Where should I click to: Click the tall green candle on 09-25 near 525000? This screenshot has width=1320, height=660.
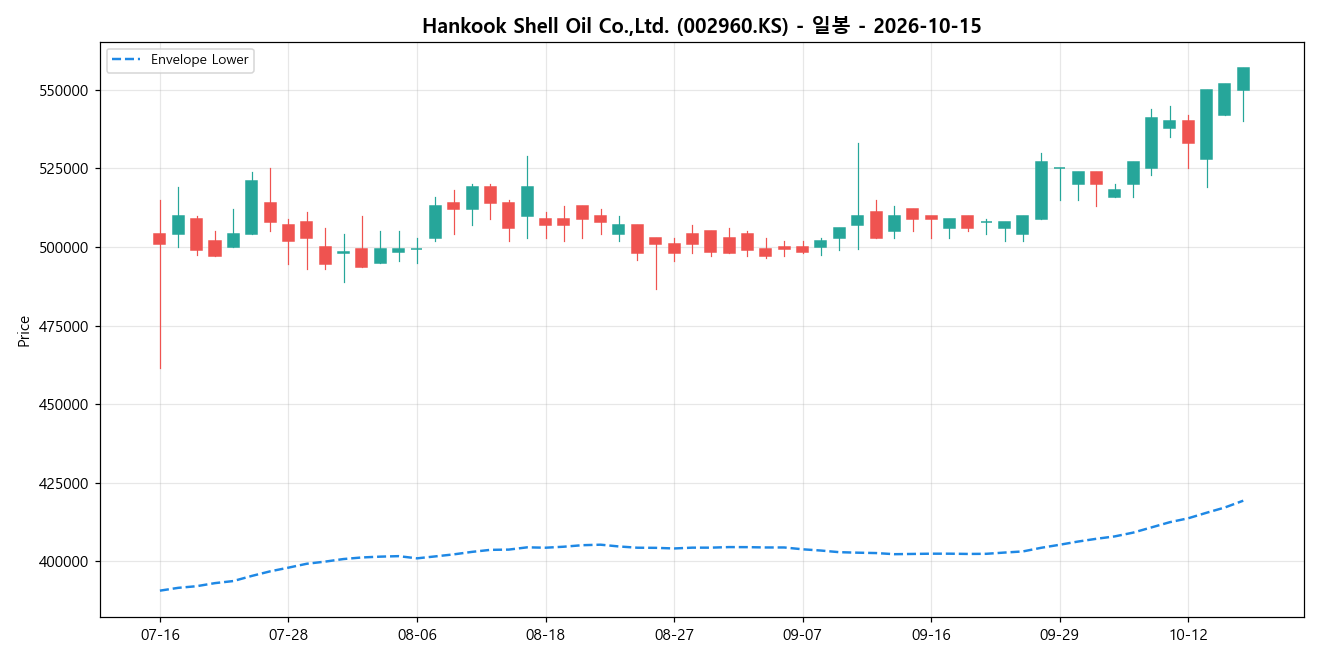click(1041, 190)
